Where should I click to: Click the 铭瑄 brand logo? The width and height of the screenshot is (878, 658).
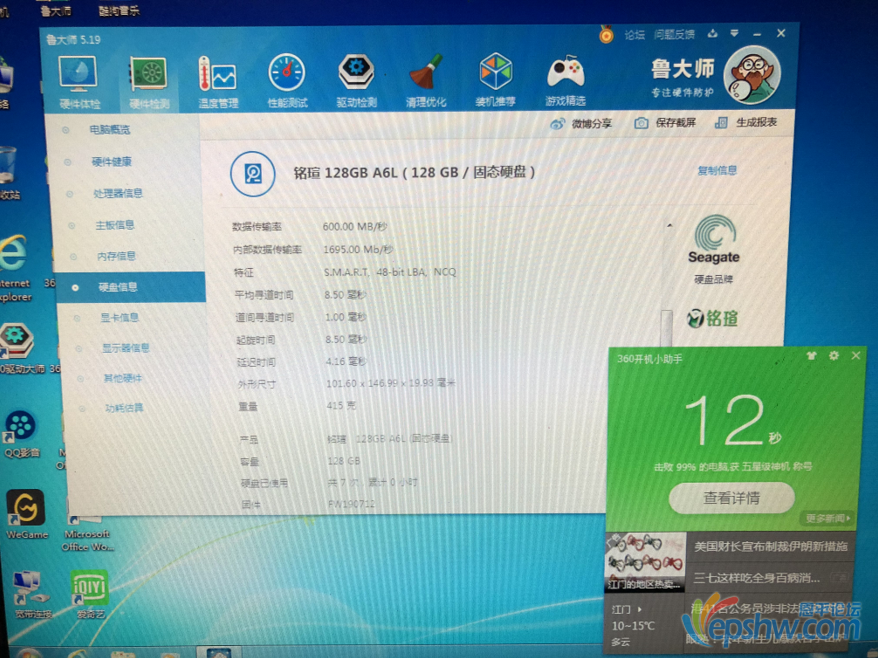coord(712,319)
